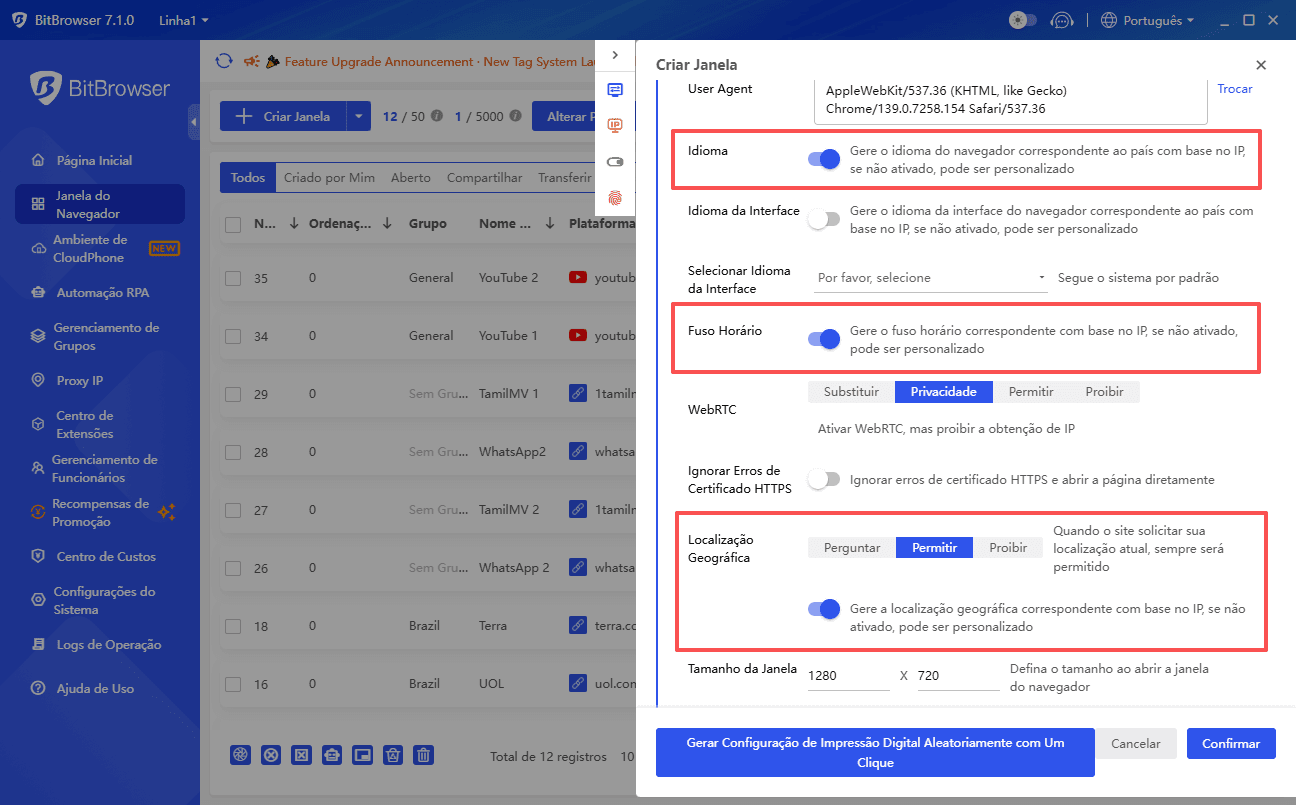The image size is (1296, 805).
Task: Click the Confirmar button
Action: (1230, 743)
